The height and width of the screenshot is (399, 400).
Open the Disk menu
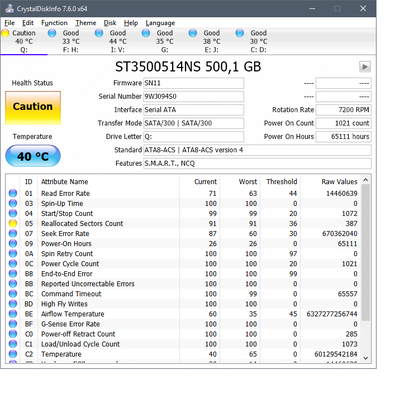[x=110, y=23]
